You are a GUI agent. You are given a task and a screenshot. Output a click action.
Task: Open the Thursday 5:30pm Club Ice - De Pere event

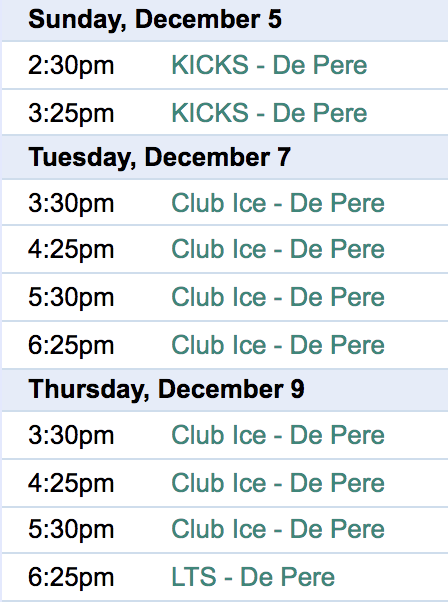[x=278, y=529]
